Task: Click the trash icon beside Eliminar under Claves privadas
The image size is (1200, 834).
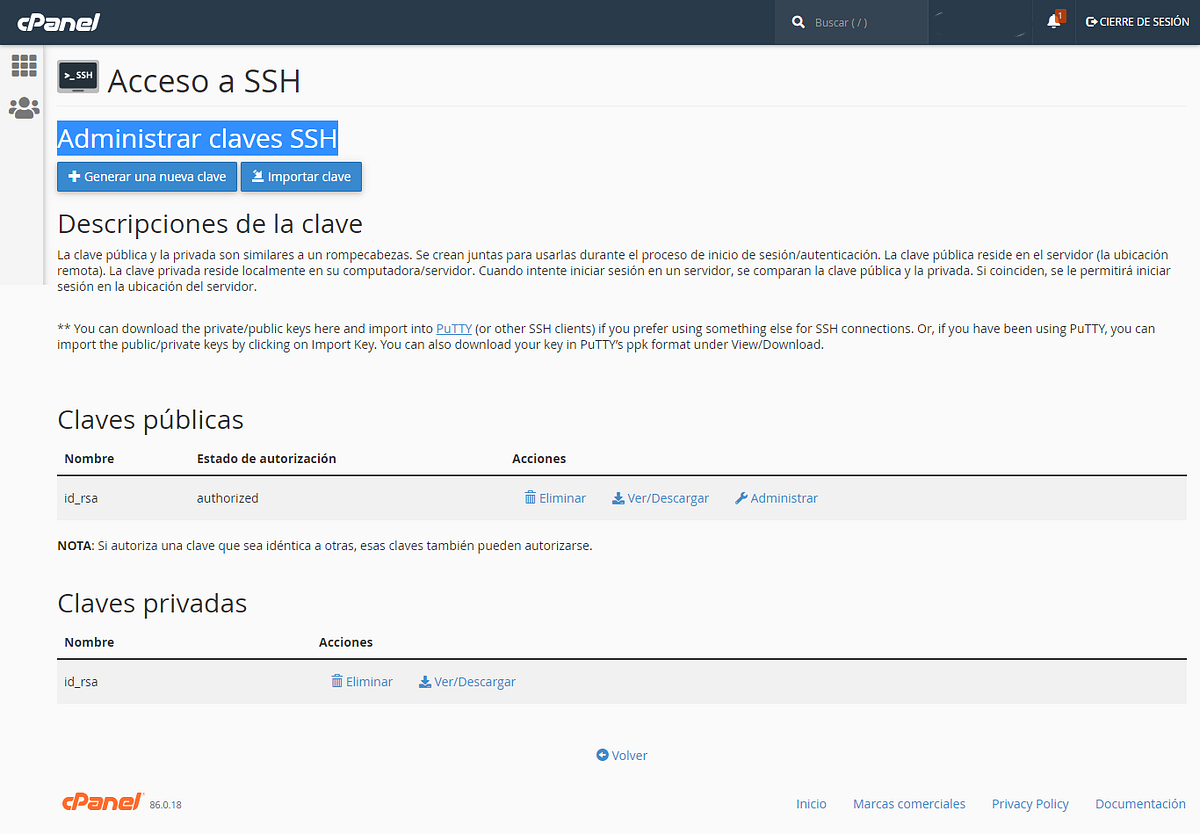Action: click(336, 681)
